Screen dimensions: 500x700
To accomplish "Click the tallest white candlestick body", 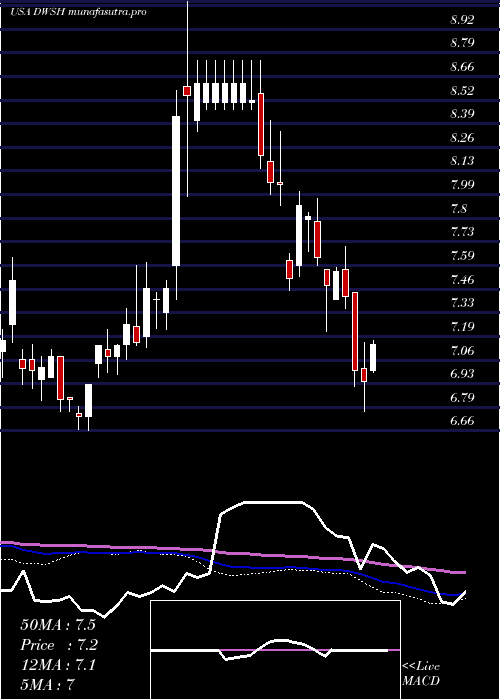I will (x=176, y=191).
